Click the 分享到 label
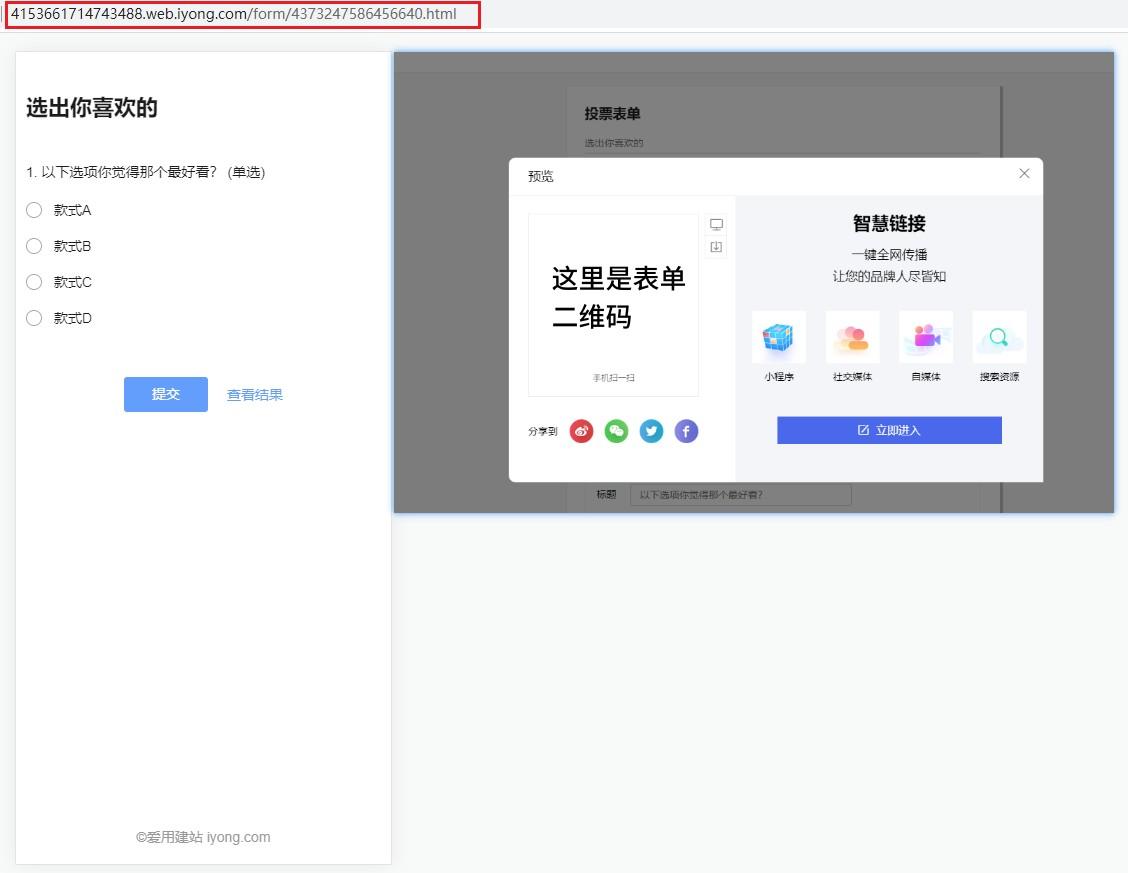The height and width of the screenshot is (873, 1128). coord(542,431)
